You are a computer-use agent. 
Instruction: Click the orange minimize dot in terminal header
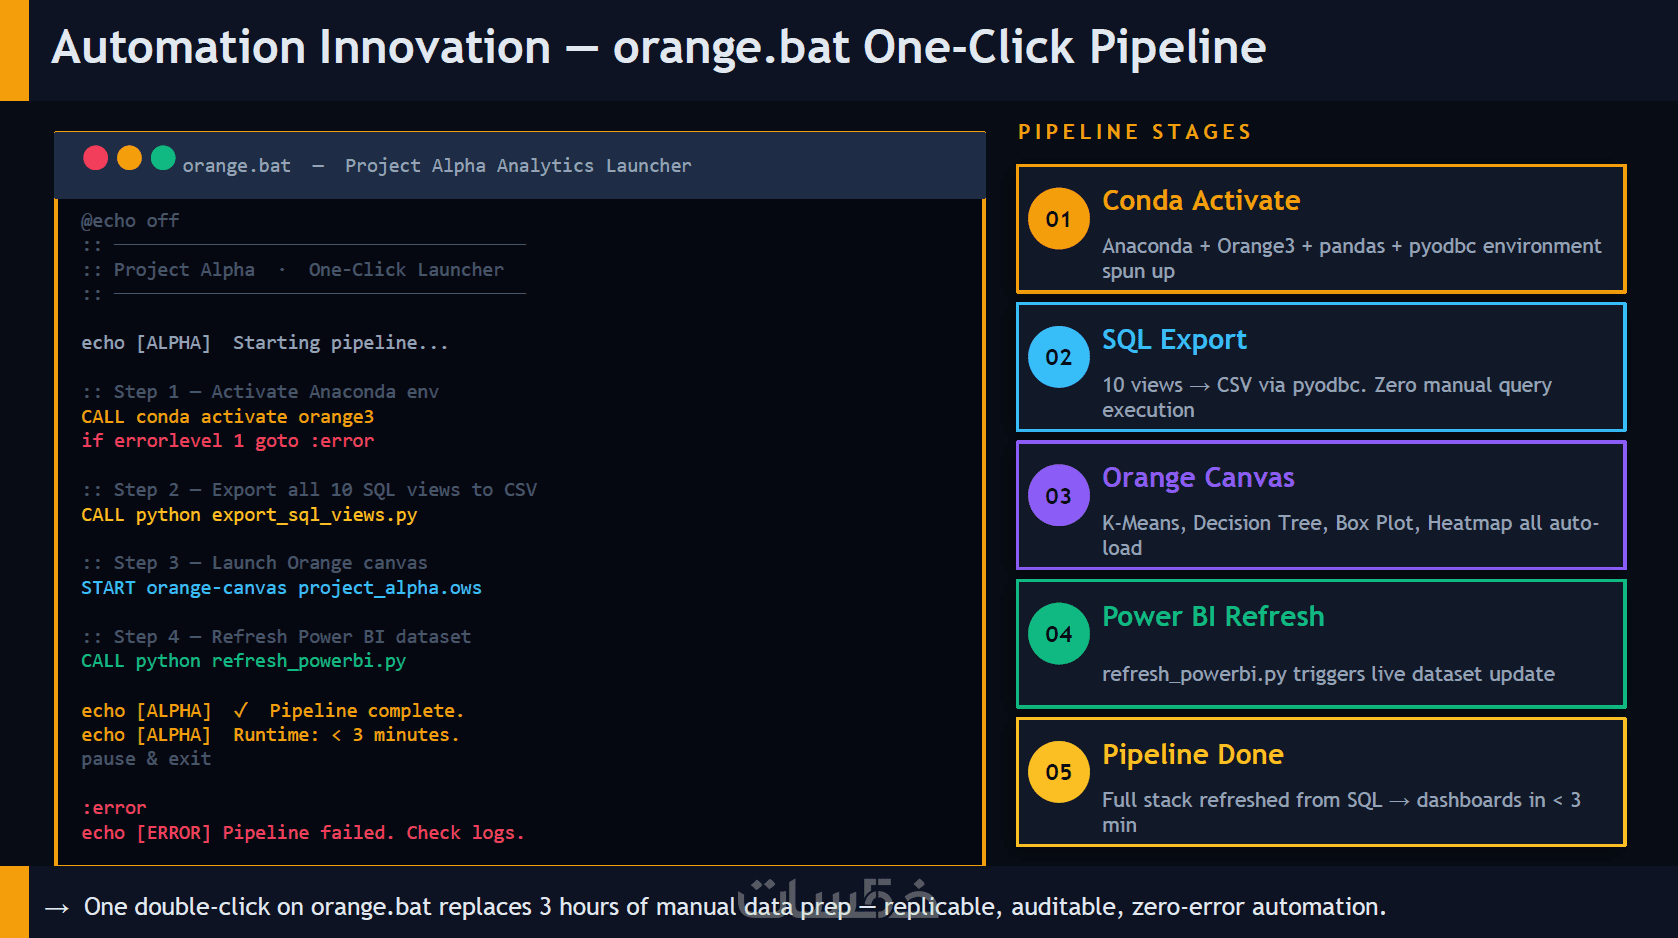pyautogui.click(x=130, y=158)
